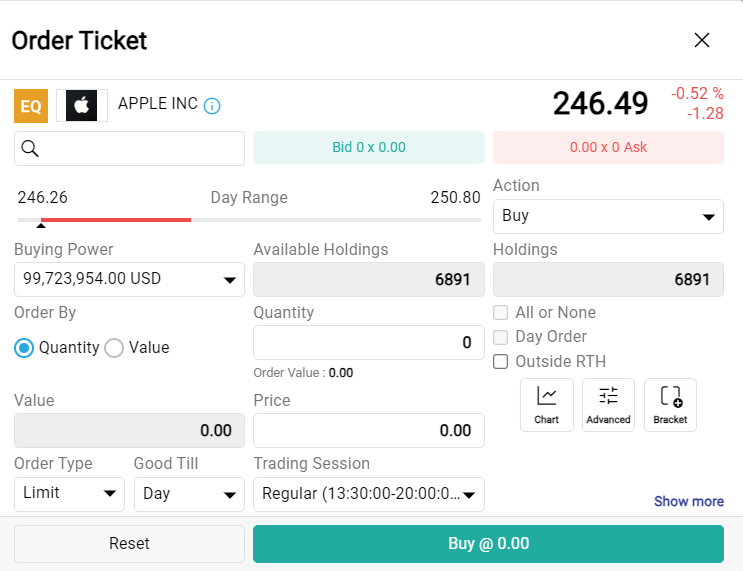Open the Action dropdown showing Buy
This screenshot has width=743, height=571.
(608, 216)
